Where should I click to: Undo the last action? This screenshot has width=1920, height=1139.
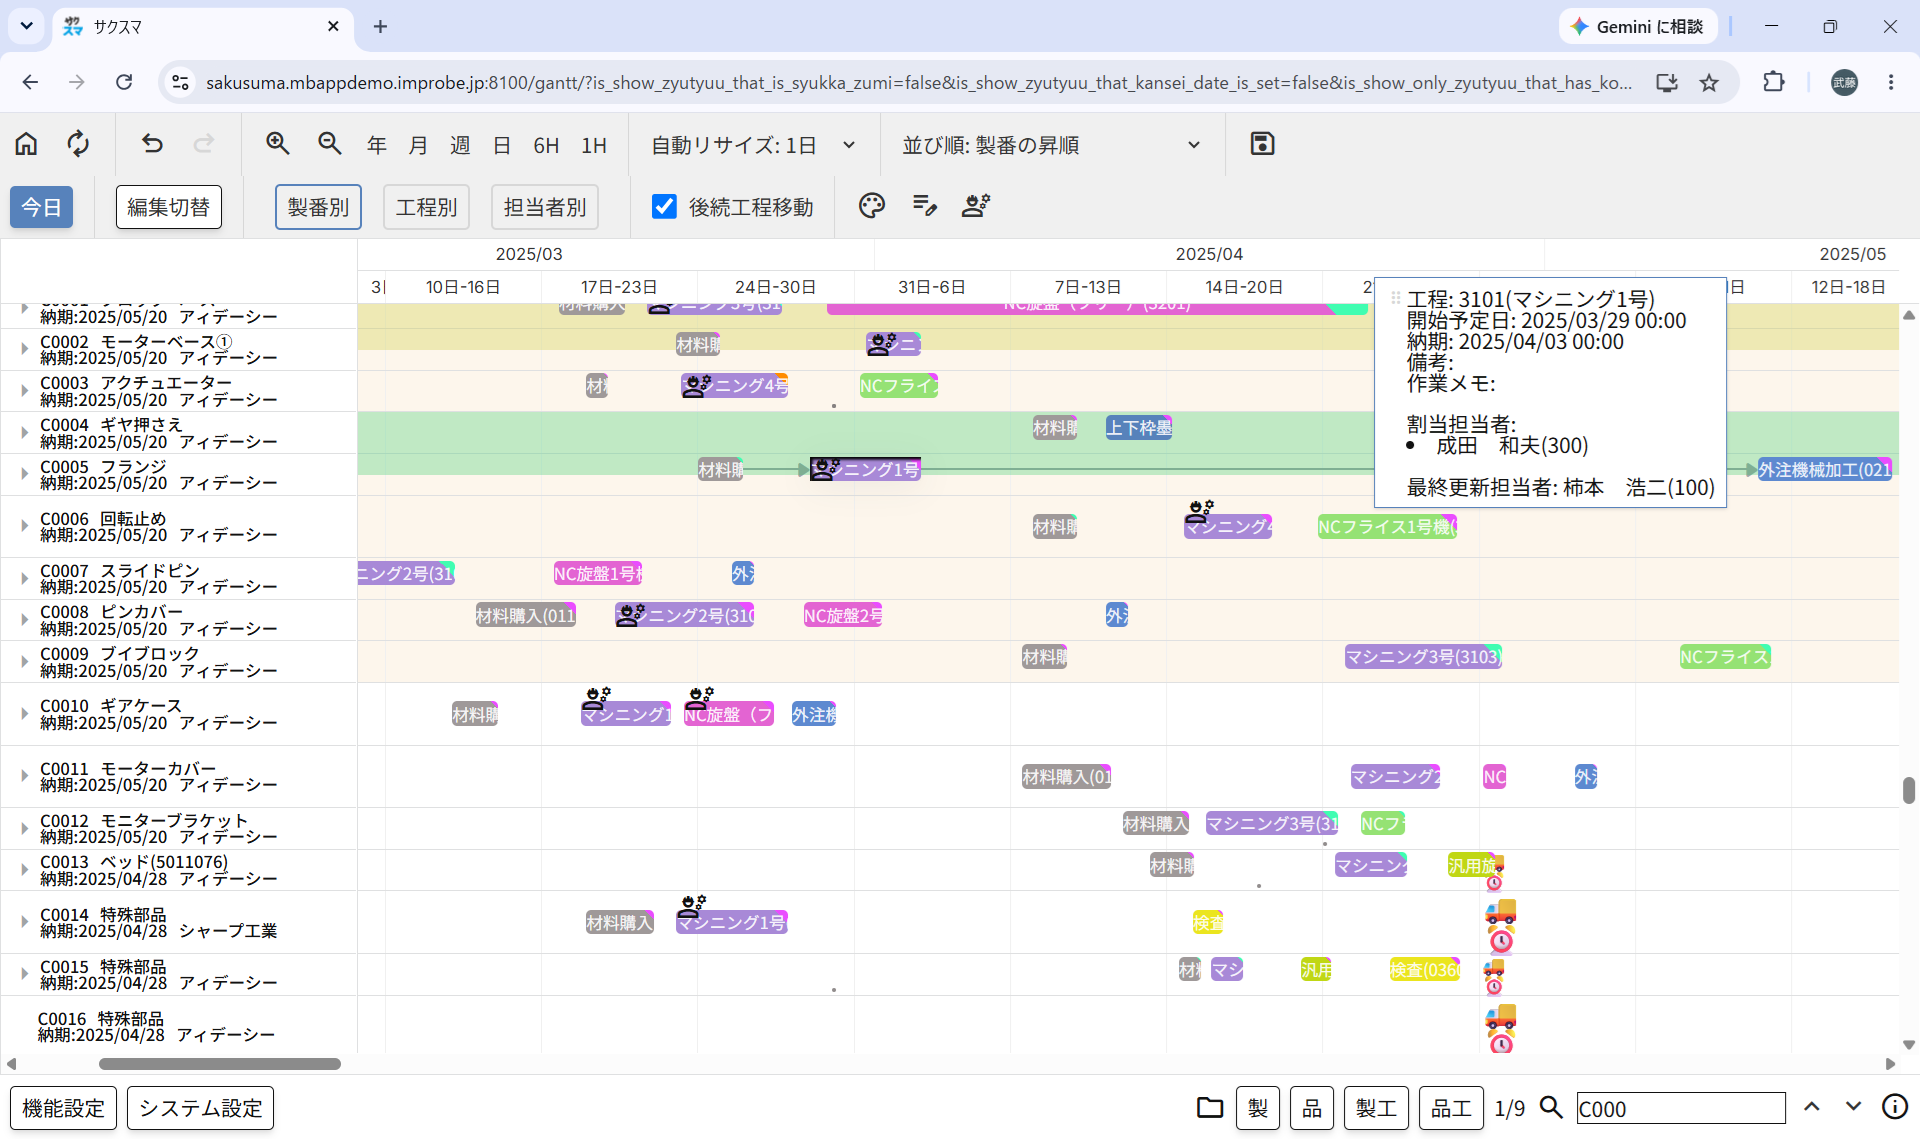click(x=152, y=145)
